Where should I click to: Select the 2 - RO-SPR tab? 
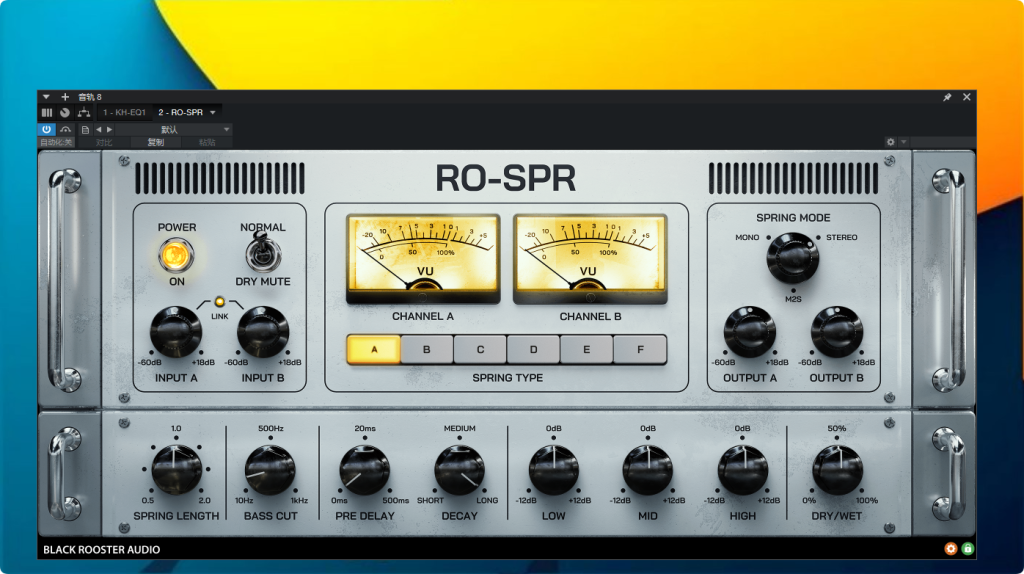coord(180,112)
